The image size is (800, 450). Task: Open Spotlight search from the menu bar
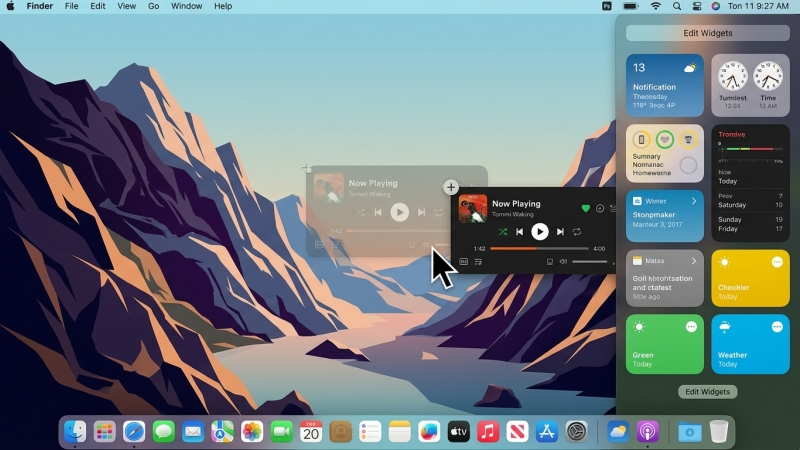pyautogui.click(x=677, y=6)
